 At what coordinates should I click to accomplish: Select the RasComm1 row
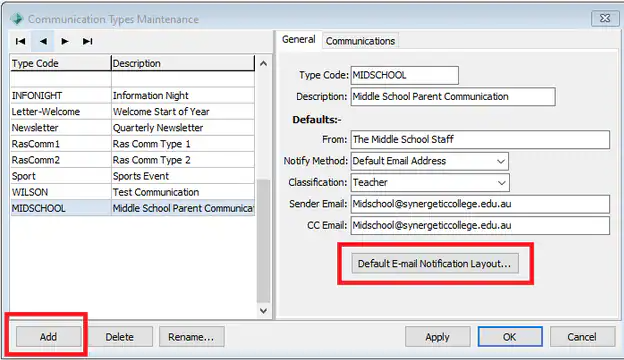[x=133, y=144]
